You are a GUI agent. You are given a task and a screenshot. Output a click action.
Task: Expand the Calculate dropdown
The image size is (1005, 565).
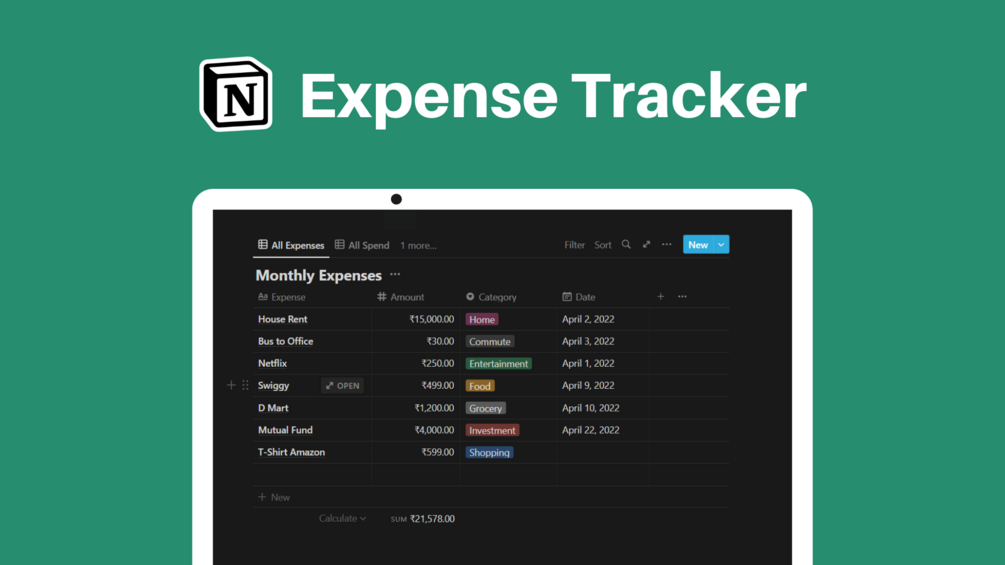click(343, 518)
